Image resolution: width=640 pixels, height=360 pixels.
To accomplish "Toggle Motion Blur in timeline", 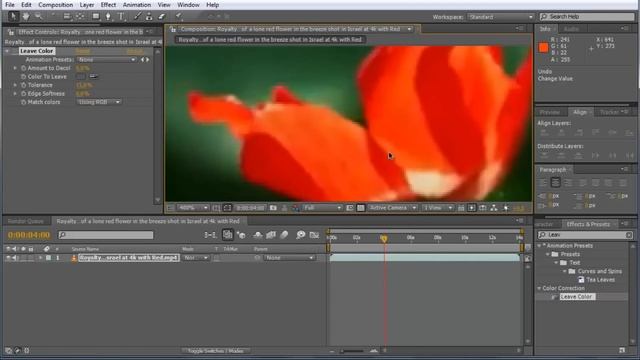I will point(284,235).
